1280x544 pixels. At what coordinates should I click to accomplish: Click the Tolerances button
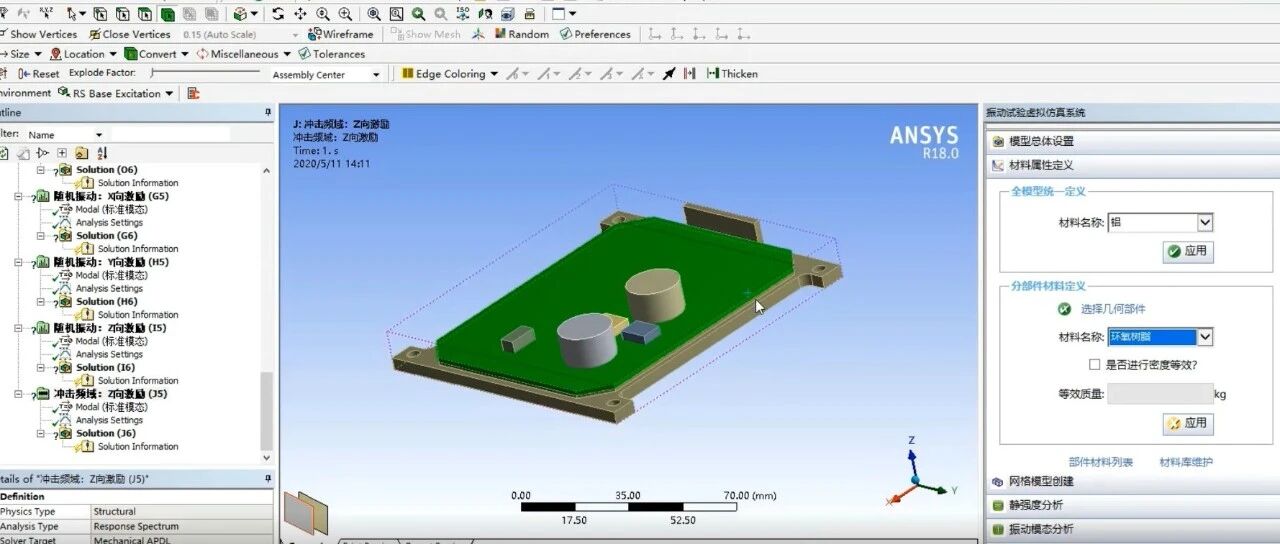point(331,54)
